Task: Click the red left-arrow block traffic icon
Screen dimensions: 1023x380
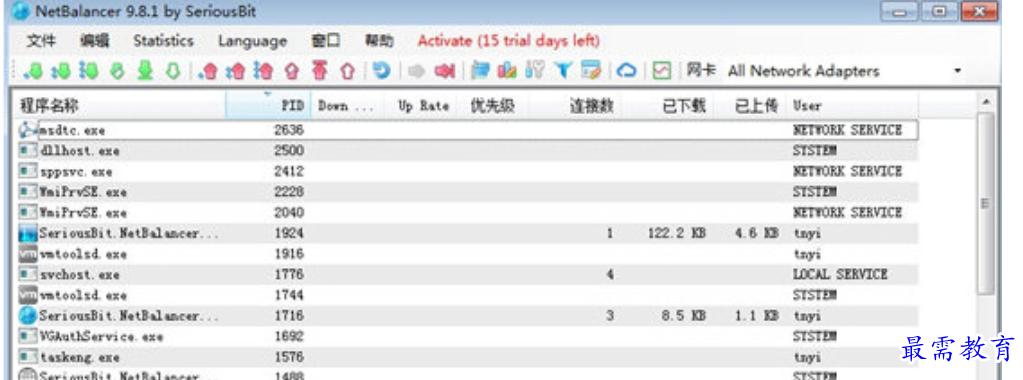Action: click(444, 71)
